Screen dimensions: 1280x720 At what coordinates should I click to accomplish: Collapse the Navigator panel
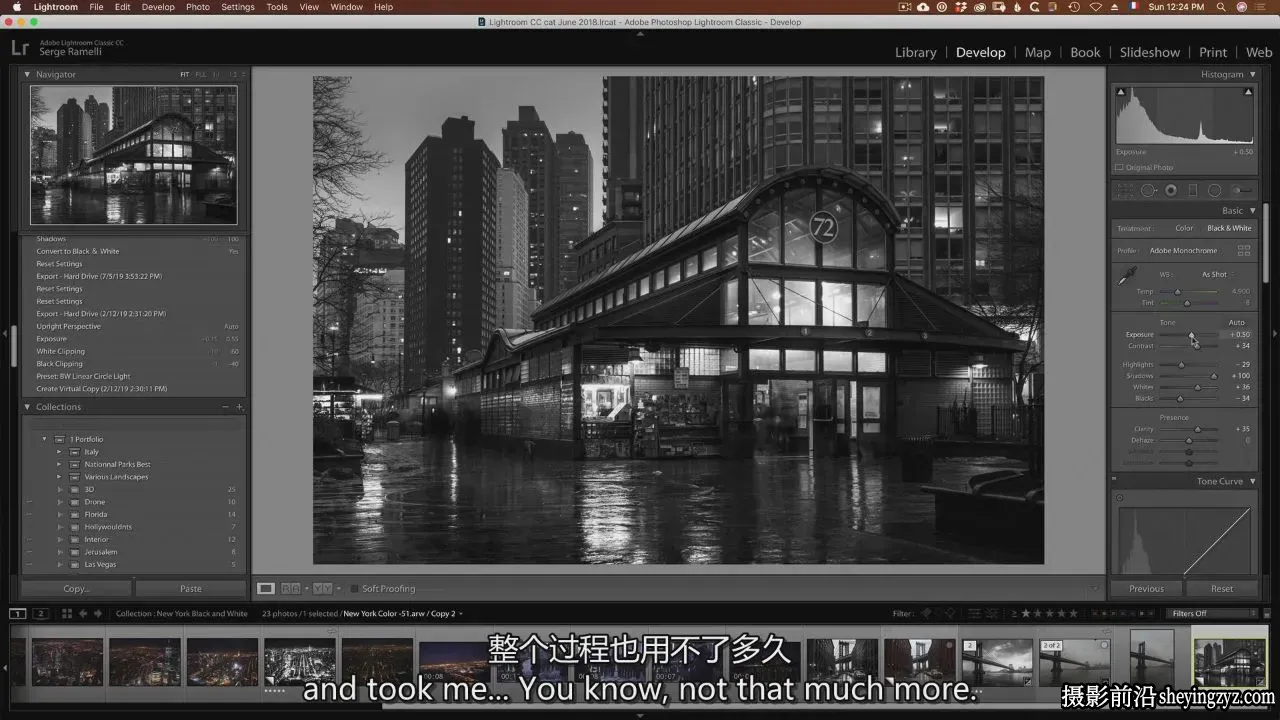point(27,74)
